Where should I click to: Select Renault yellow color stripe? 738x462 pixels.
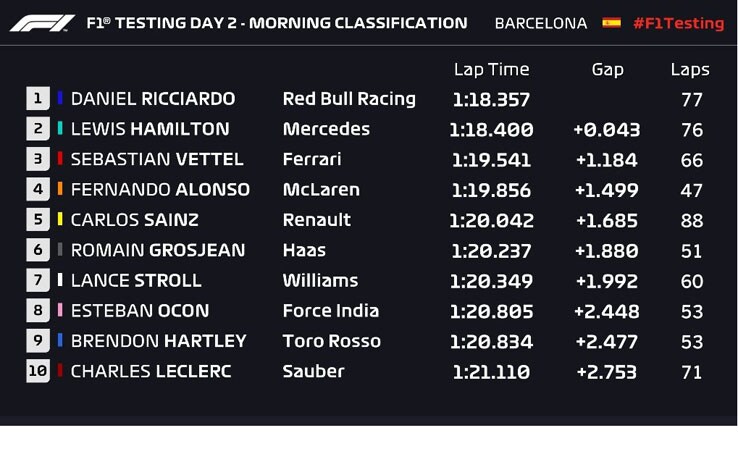coord(60,219)
